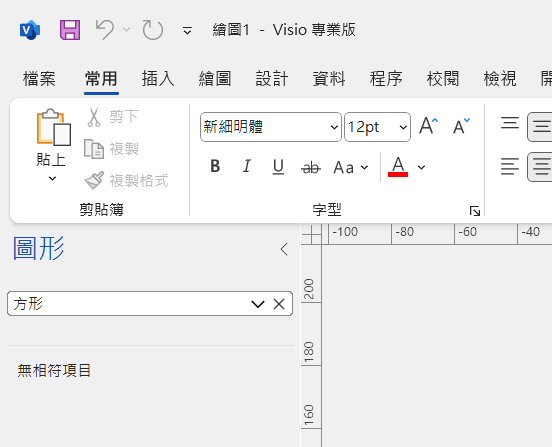
Task: Increase font size with the larger A icon
Action: pyautogui.click(x=428, y=126)
